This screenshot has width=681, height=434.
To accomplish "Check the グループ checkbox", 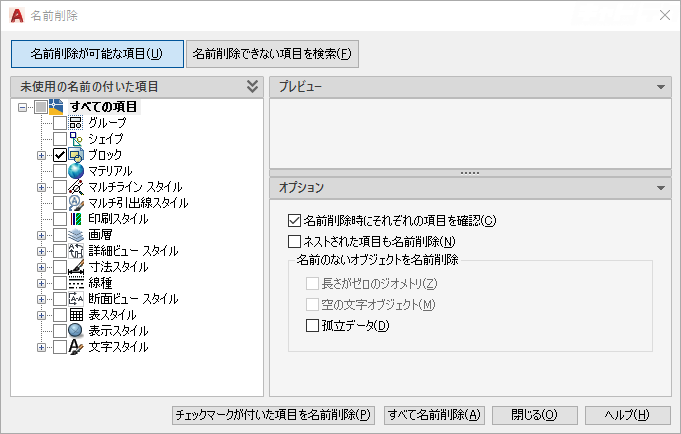I will [60, 123].
